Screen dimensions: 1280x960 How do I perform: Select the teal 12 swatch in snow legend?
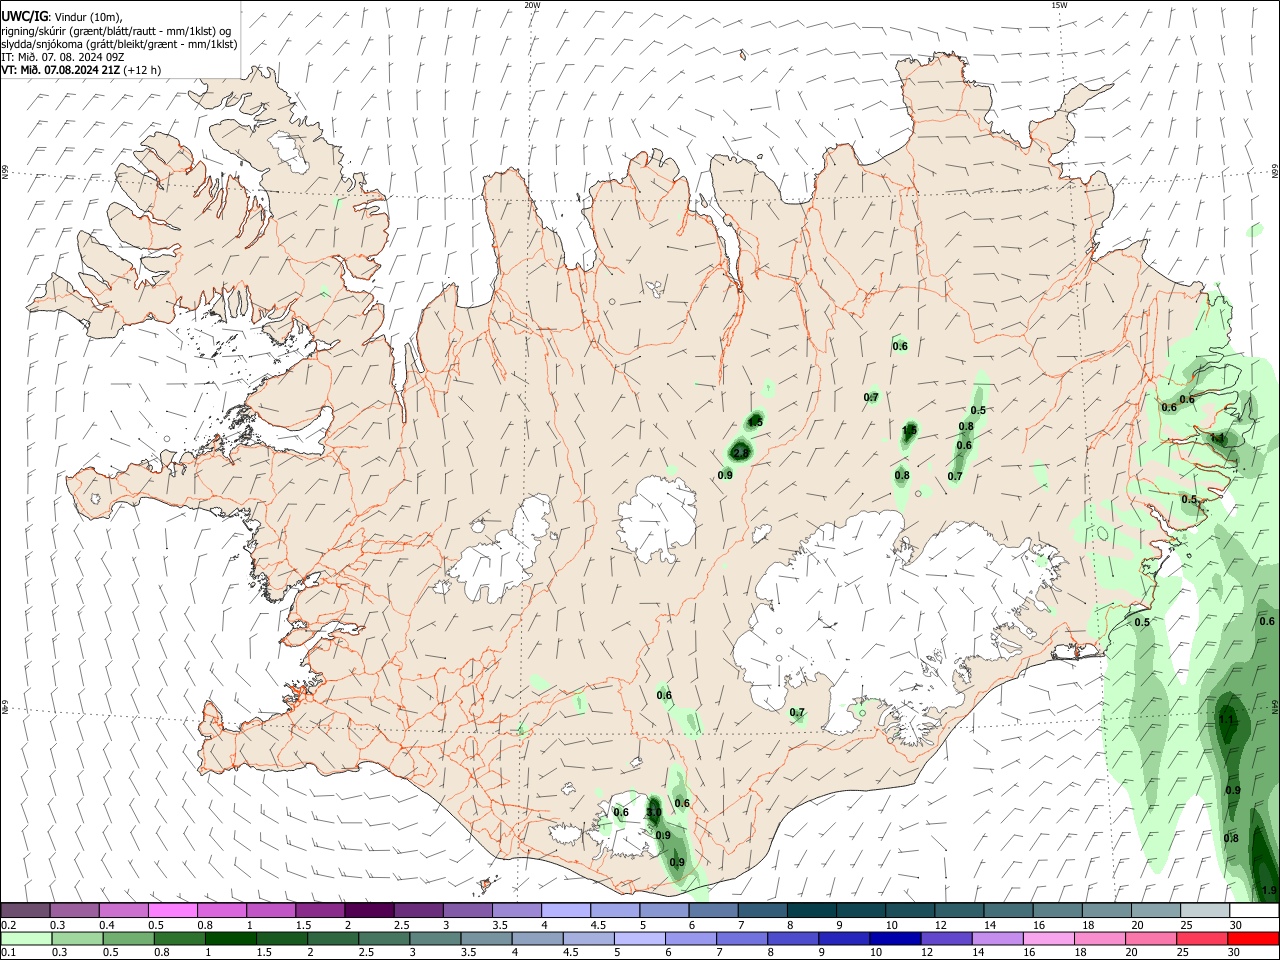[x=960, y=910]
